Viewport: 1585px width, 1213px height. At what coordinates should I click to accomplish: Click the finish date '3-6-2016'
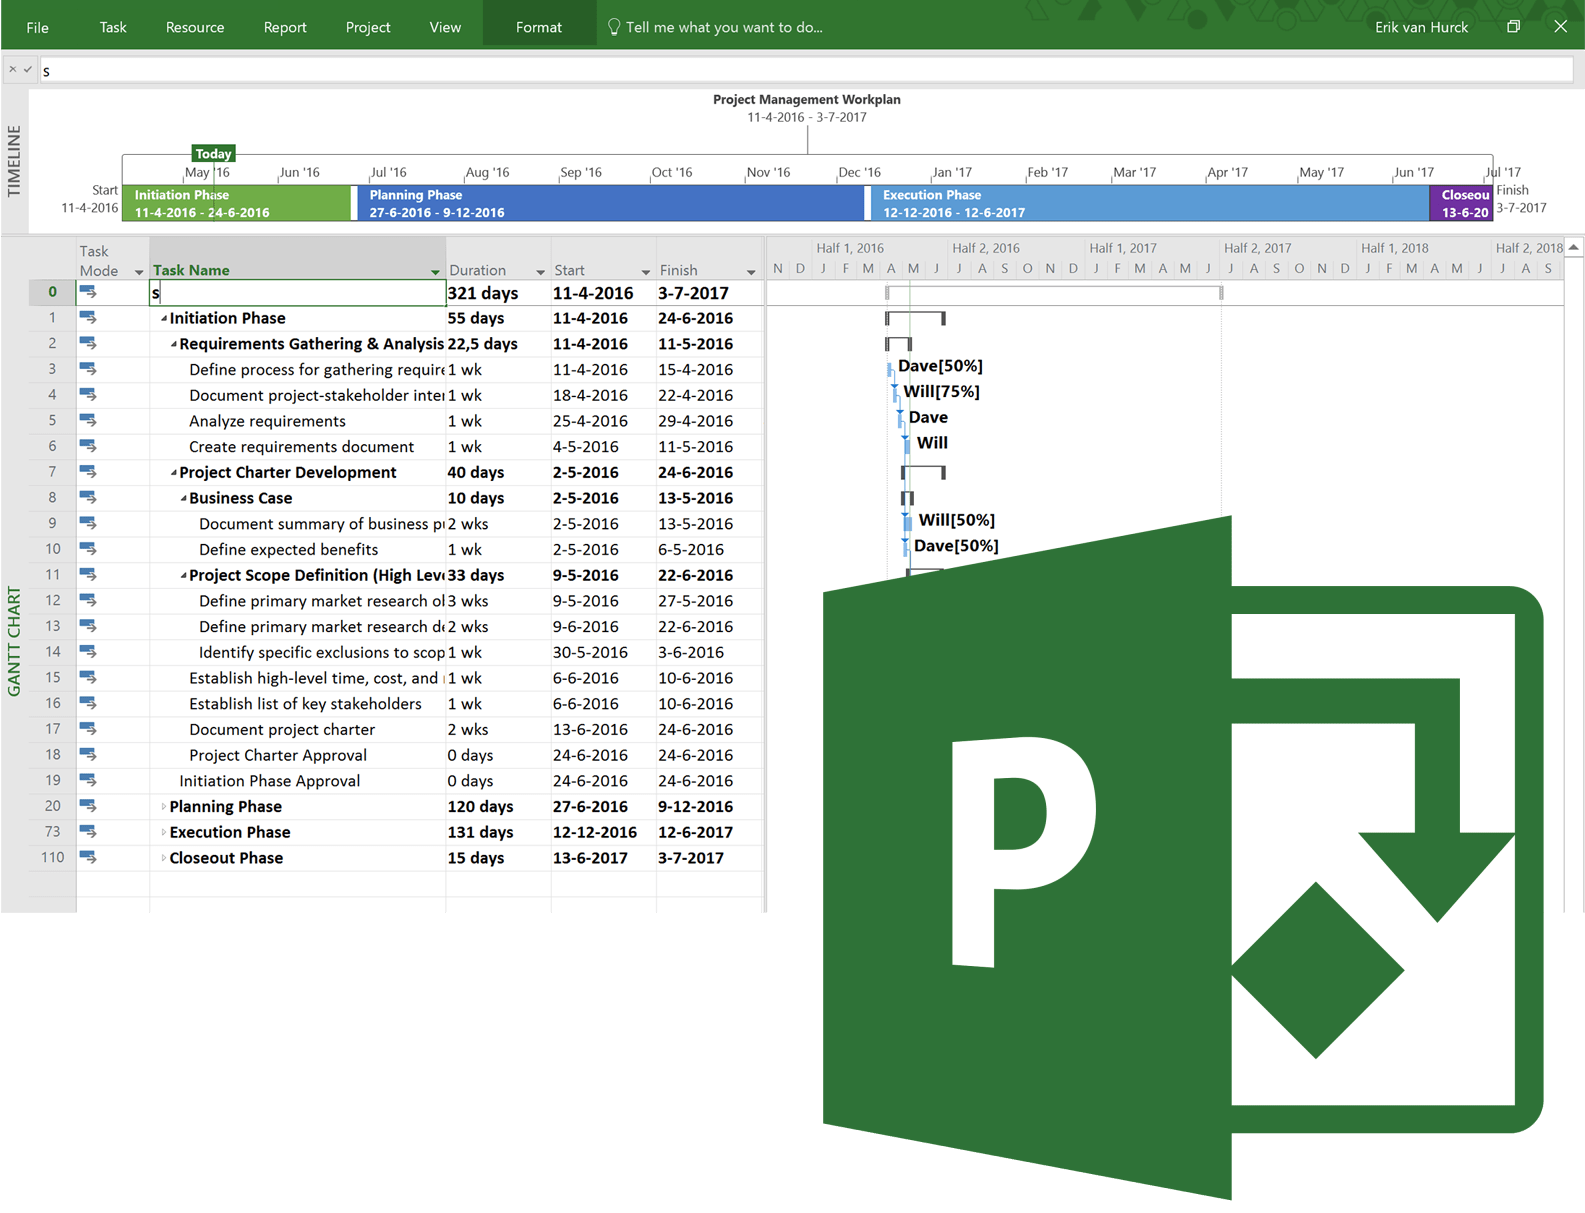coord(691,653)
